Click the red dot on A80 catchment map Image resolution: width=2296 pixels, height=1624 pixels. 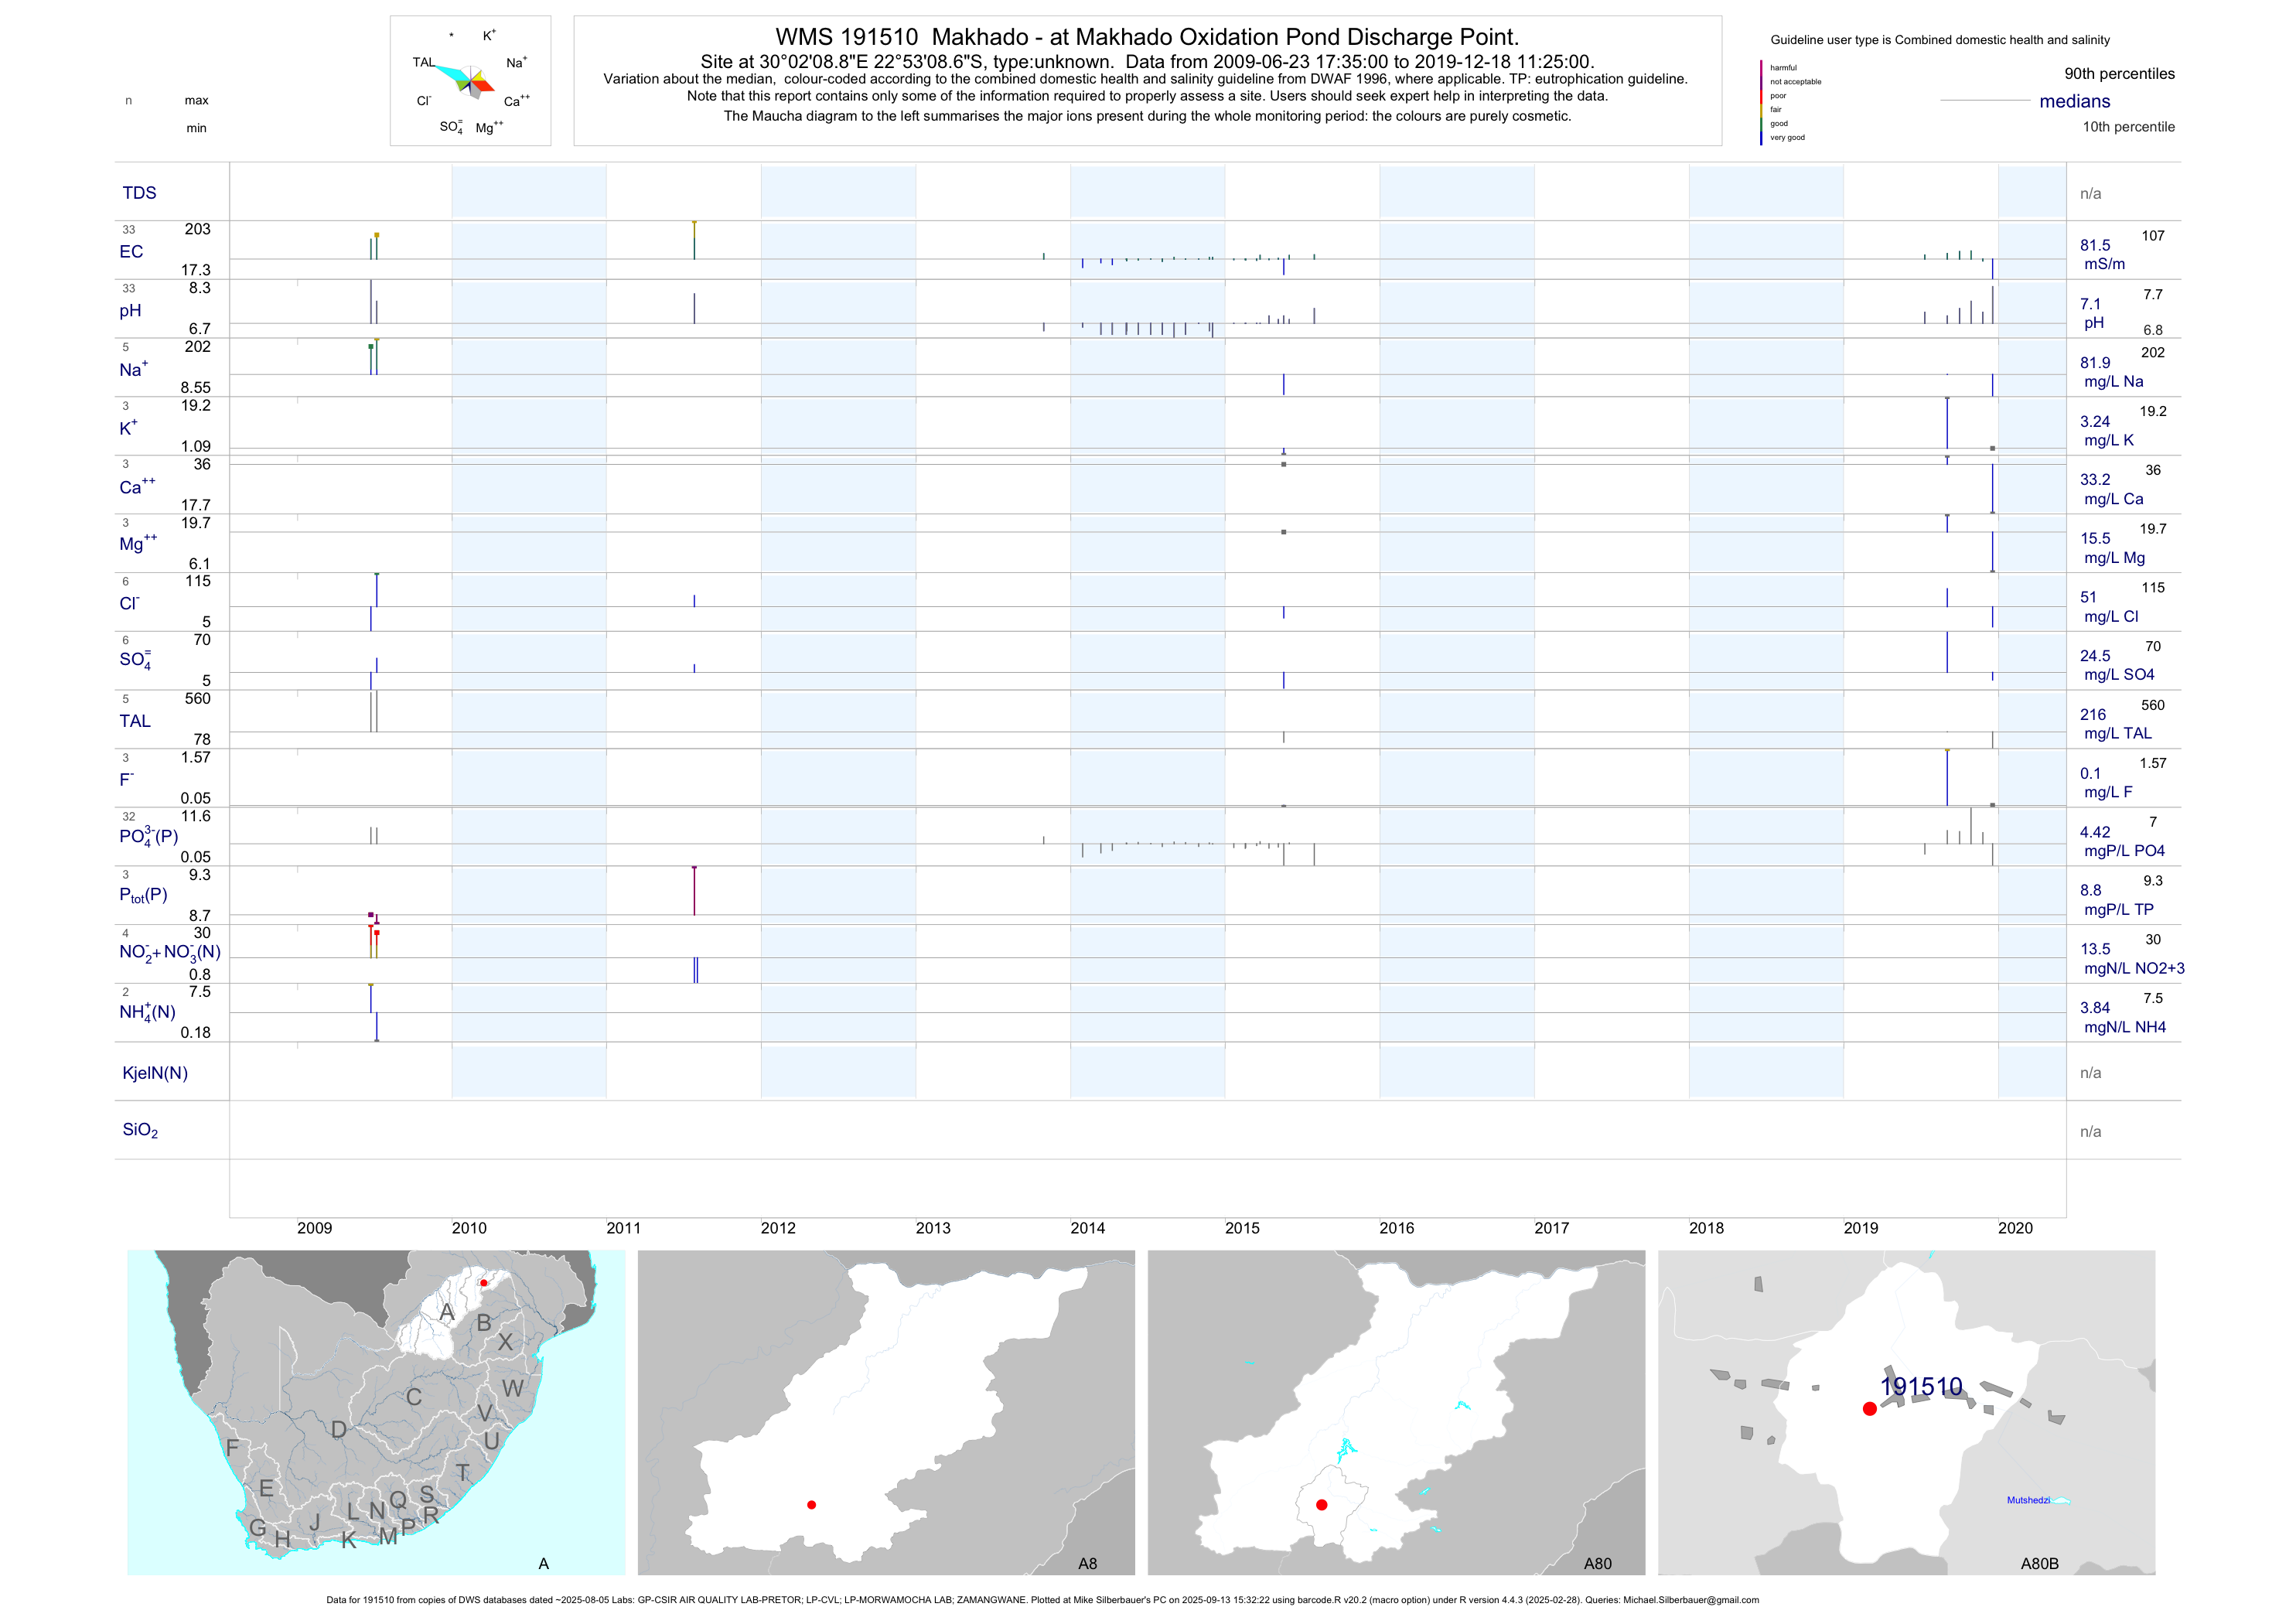[x=1321, y=1505]
